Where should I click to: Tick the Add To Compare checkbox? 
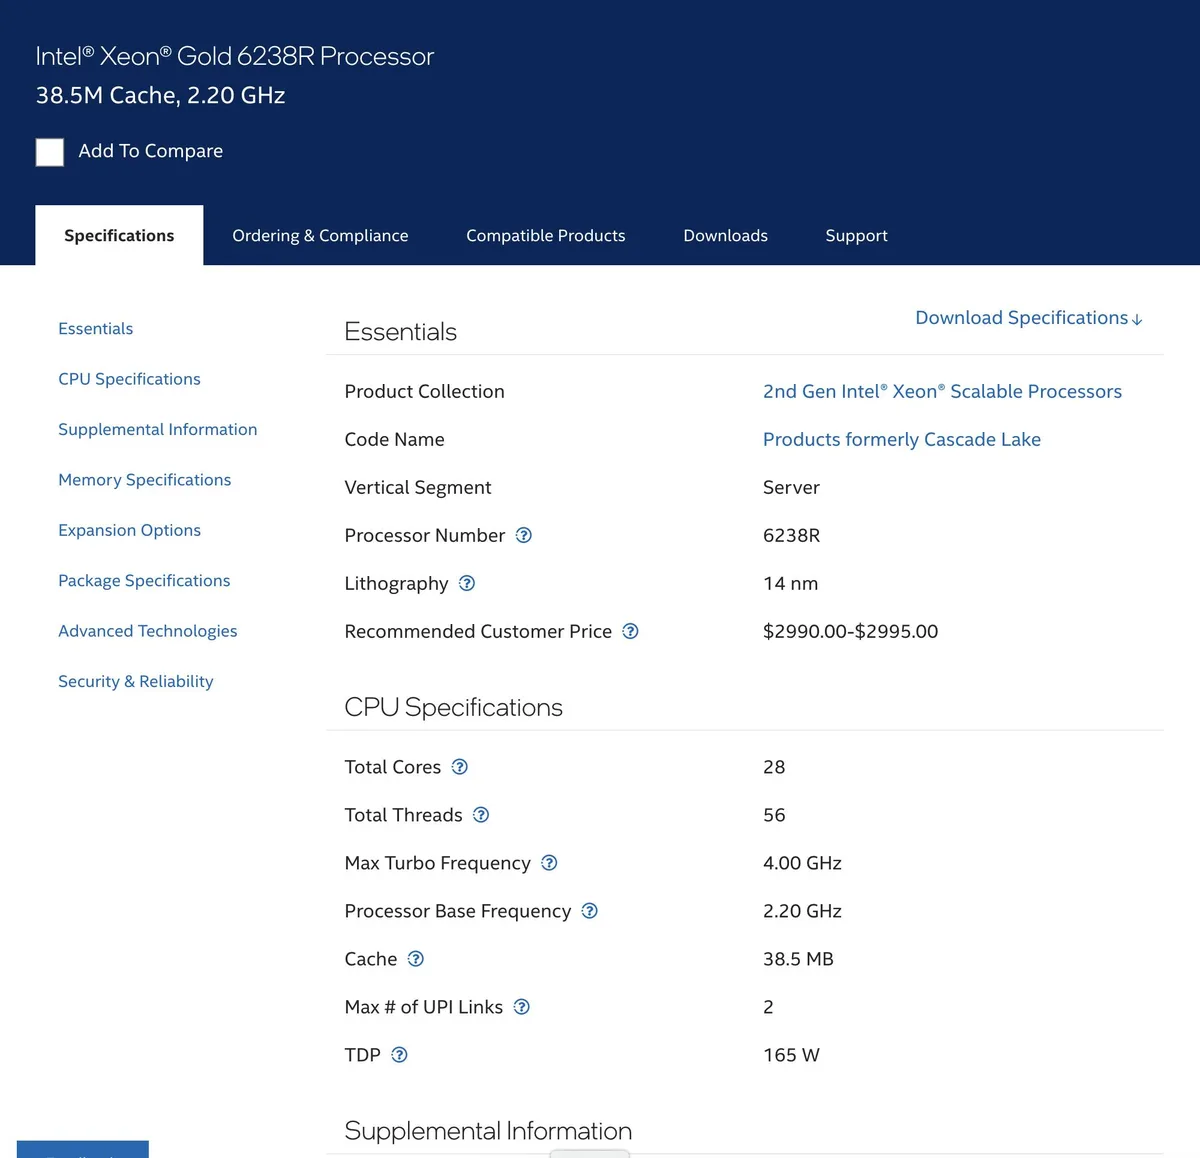[x=50, y=152]
